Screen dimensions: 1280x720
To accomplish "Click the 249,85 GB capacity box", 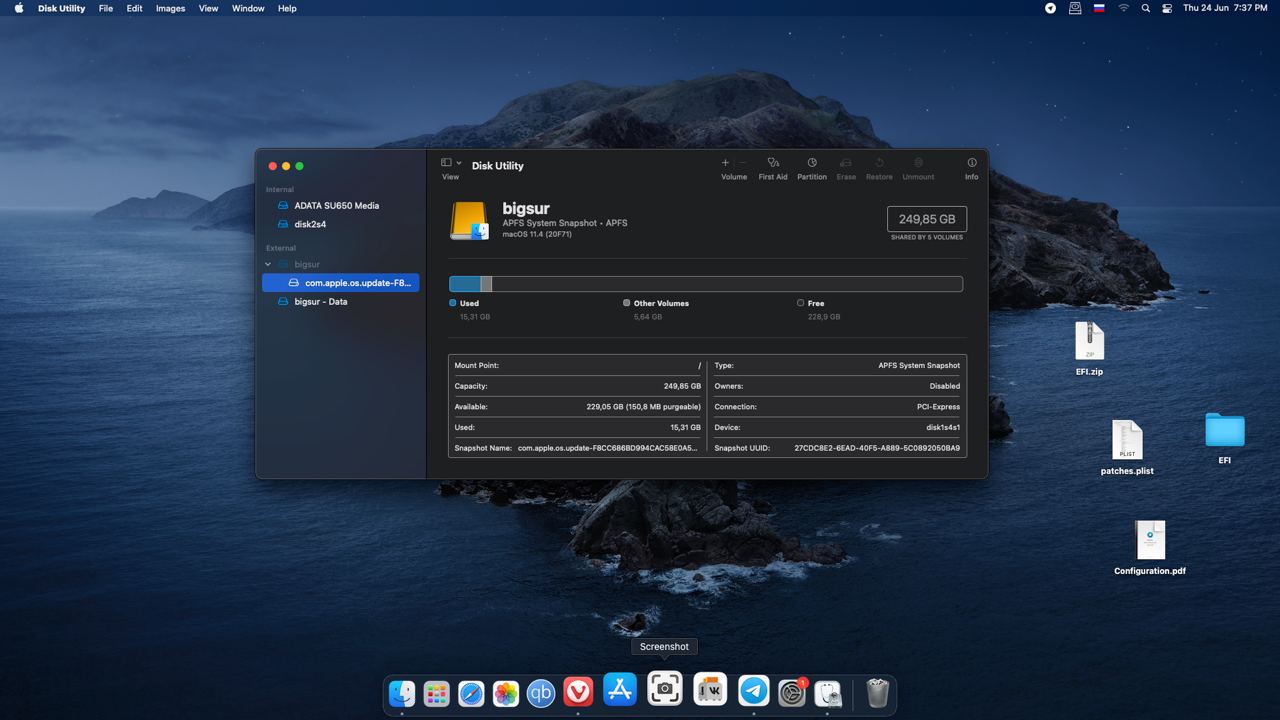I will (x=927, y=219).
